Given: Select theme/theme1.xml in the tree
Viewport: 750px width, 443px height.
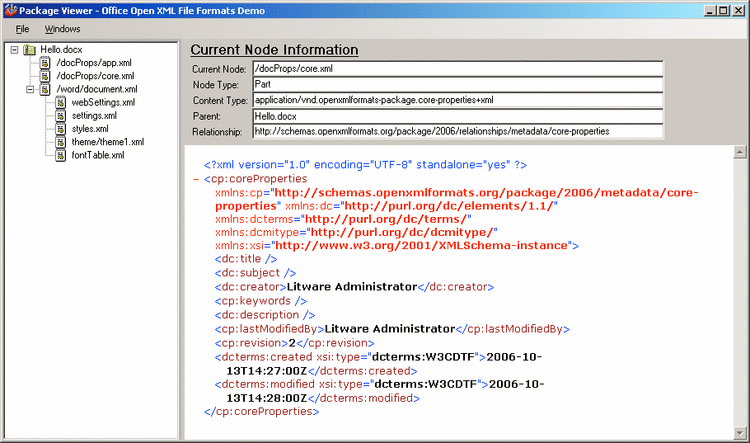Looking at the screenshot, I should point(108,142).
